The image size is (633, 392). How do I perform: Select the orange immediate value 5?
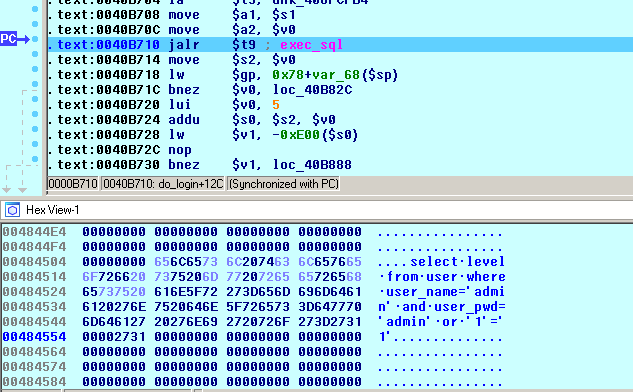pyautogui.click(x=276, y=105)
